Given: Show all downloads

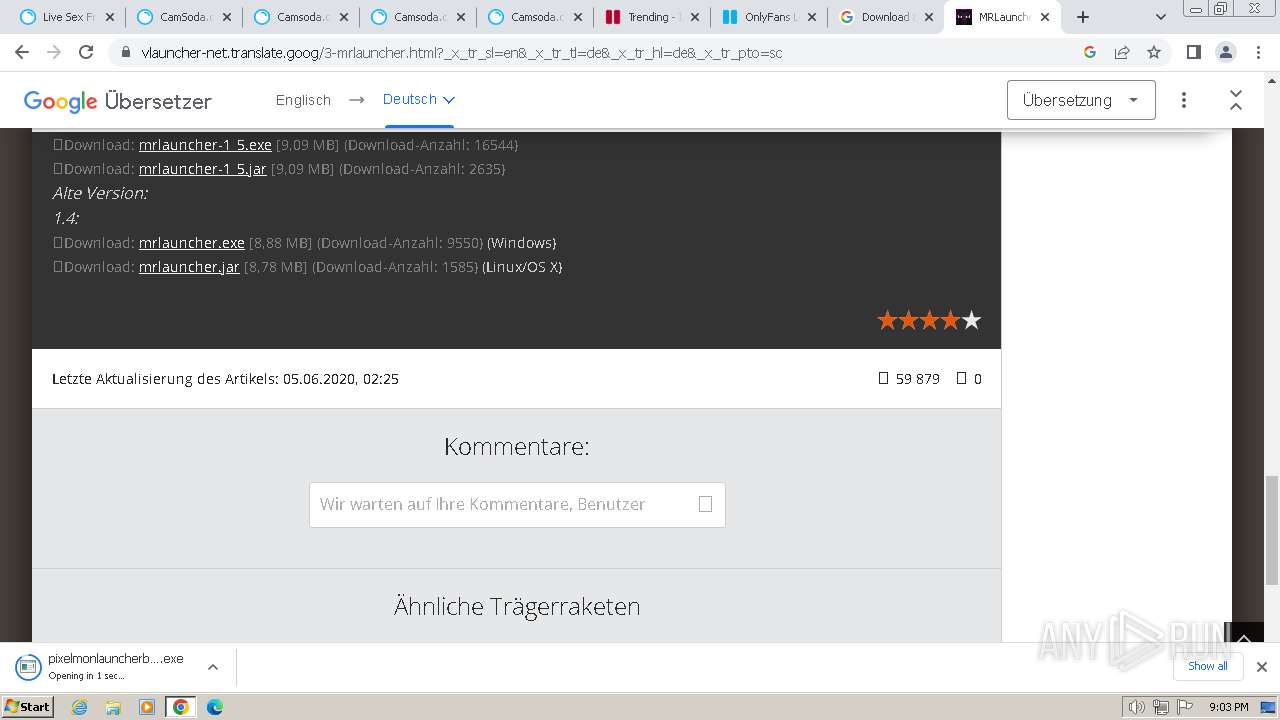Looking at the screenshot, I should click(x=1207, y=666).
